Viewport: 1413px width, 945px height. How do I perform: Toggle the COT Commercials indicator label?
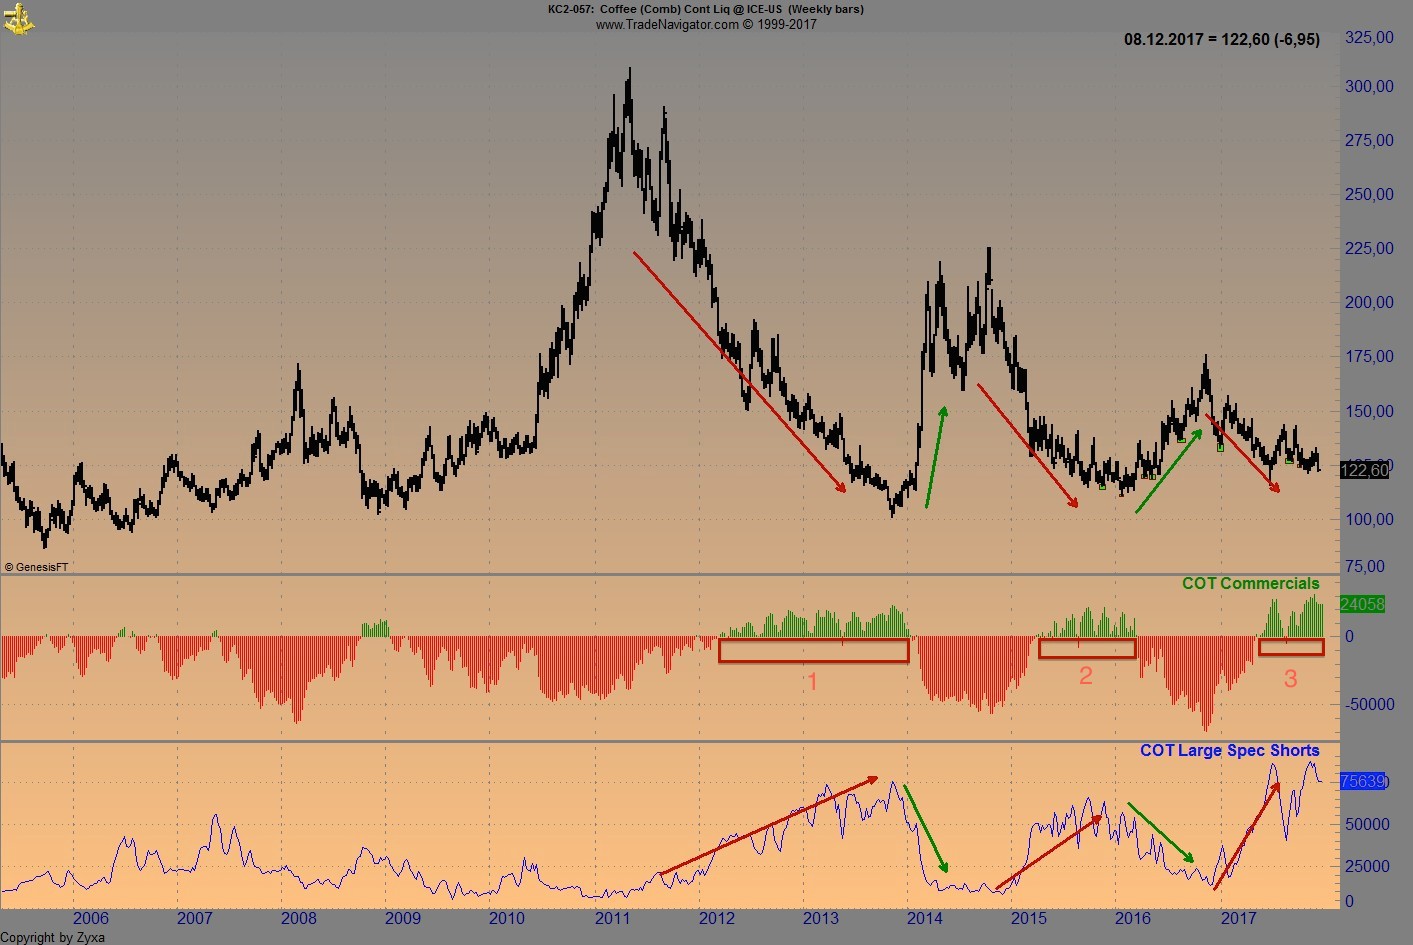point(1251,583)
